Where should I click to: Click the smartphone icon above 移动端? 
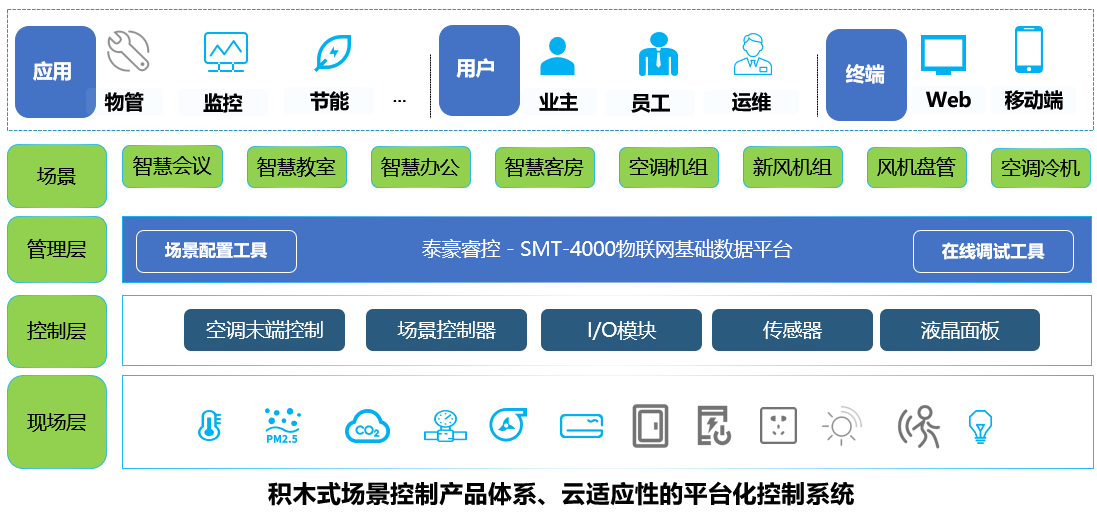pyautogui.click(x=1028, y=49)
